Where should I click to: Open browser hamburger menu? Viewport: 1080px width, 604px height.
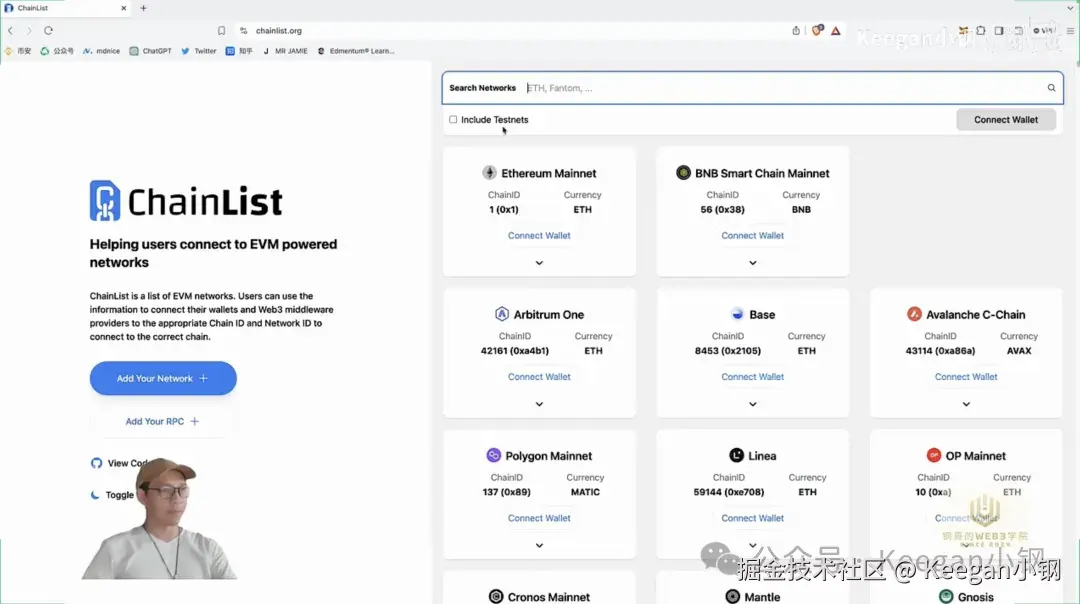pyautogui.click(x=1070, y=30)
